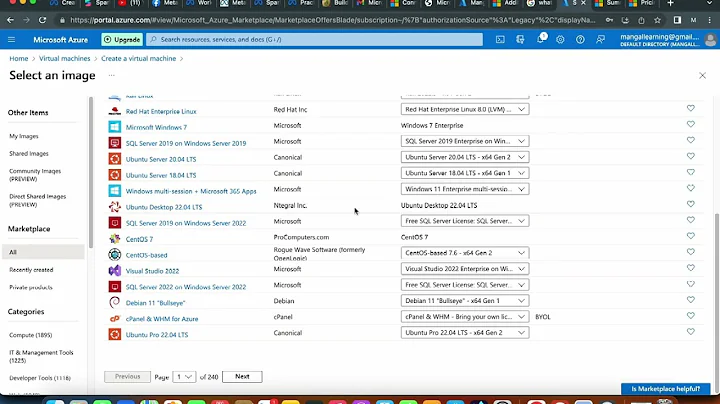Click the cPanel & WHM logo icon
Viewport: 720px width, 404px height.
click(114, 319)
